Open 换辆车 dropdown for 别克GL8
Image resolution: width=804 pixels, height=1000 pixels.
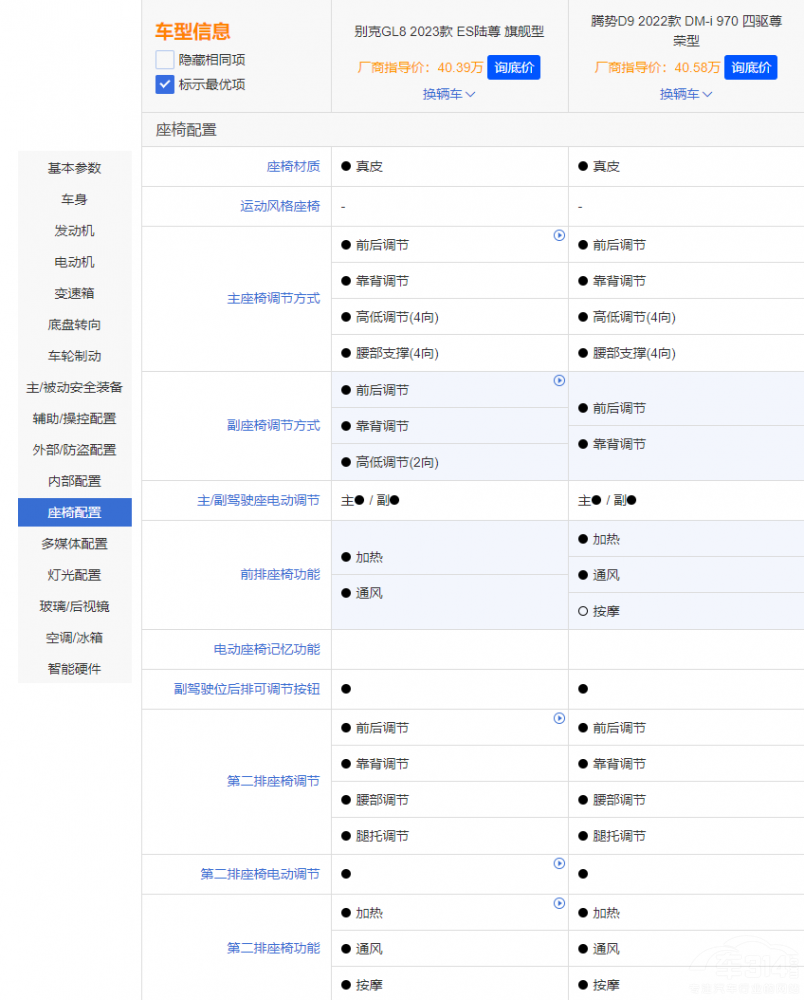(x=449, y=94)
